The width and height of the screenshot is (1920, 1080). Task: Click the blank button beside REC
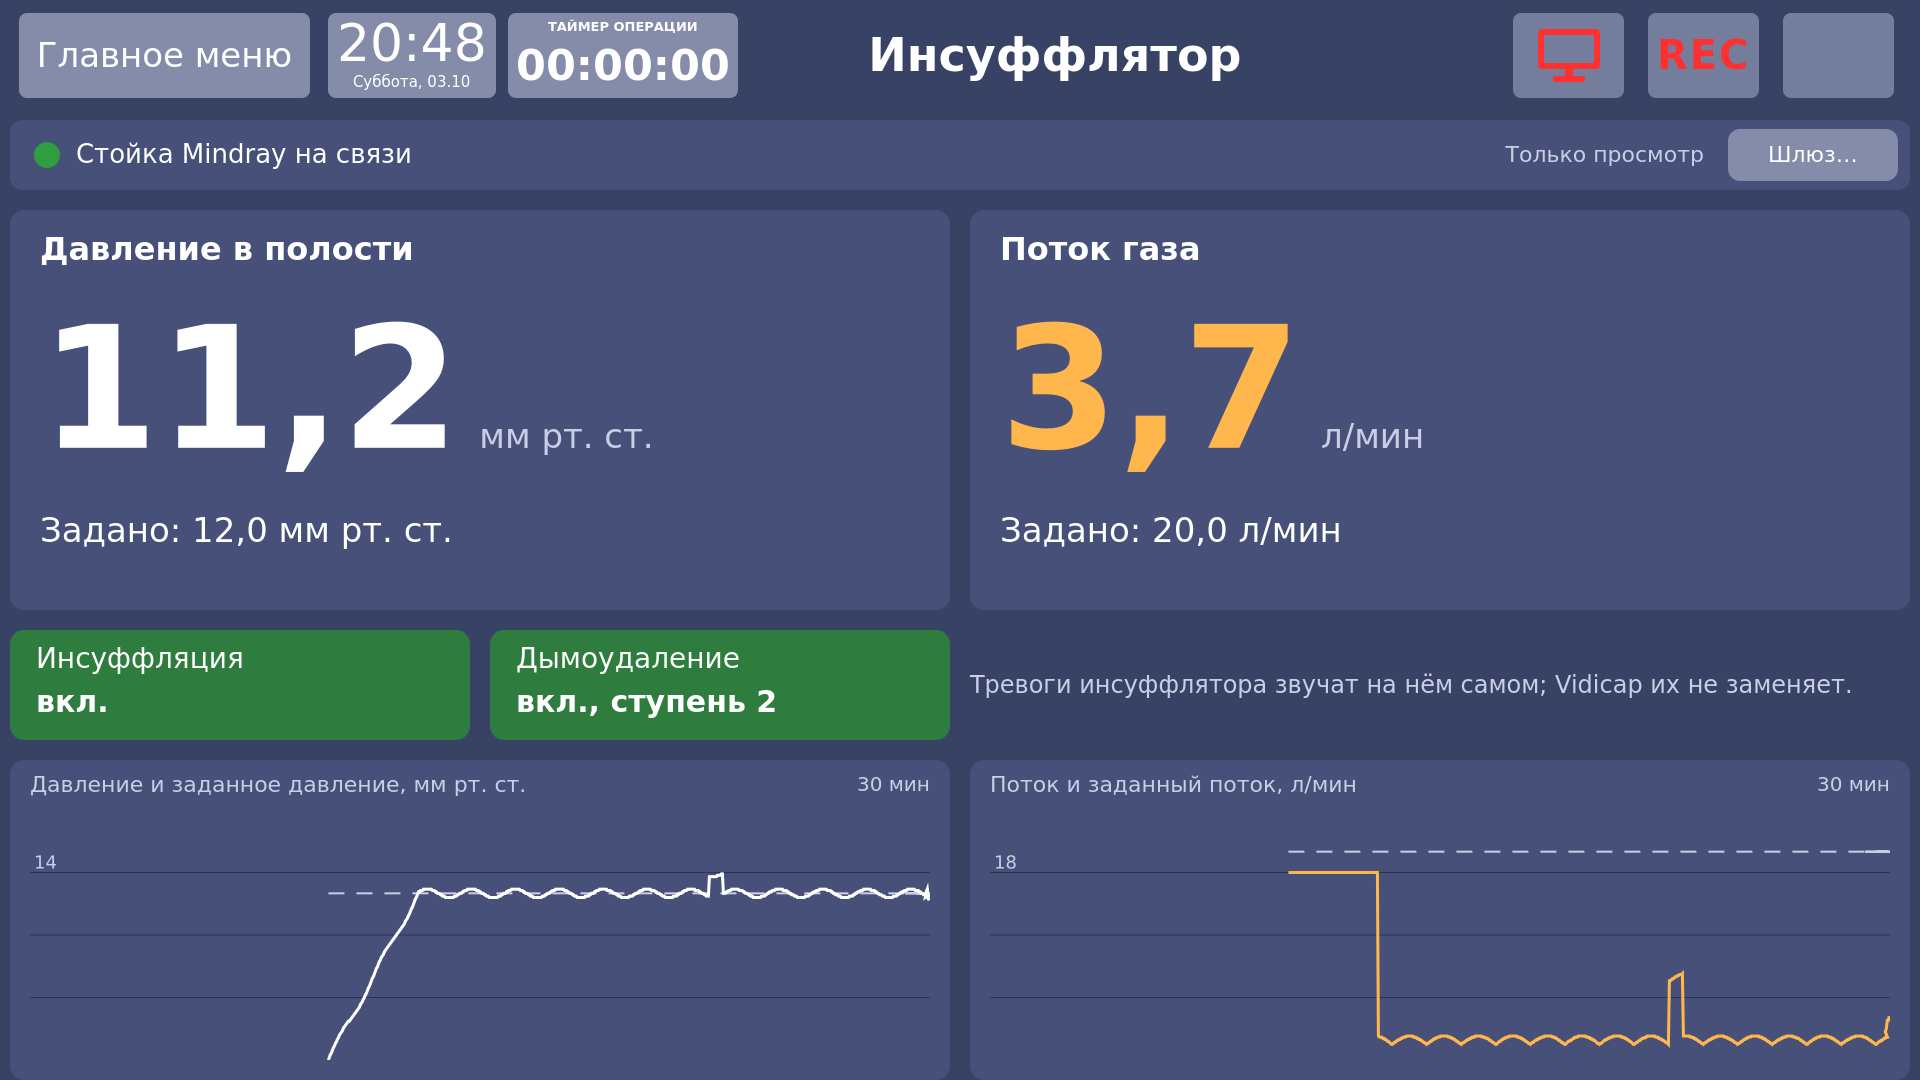coord(1838,55)
